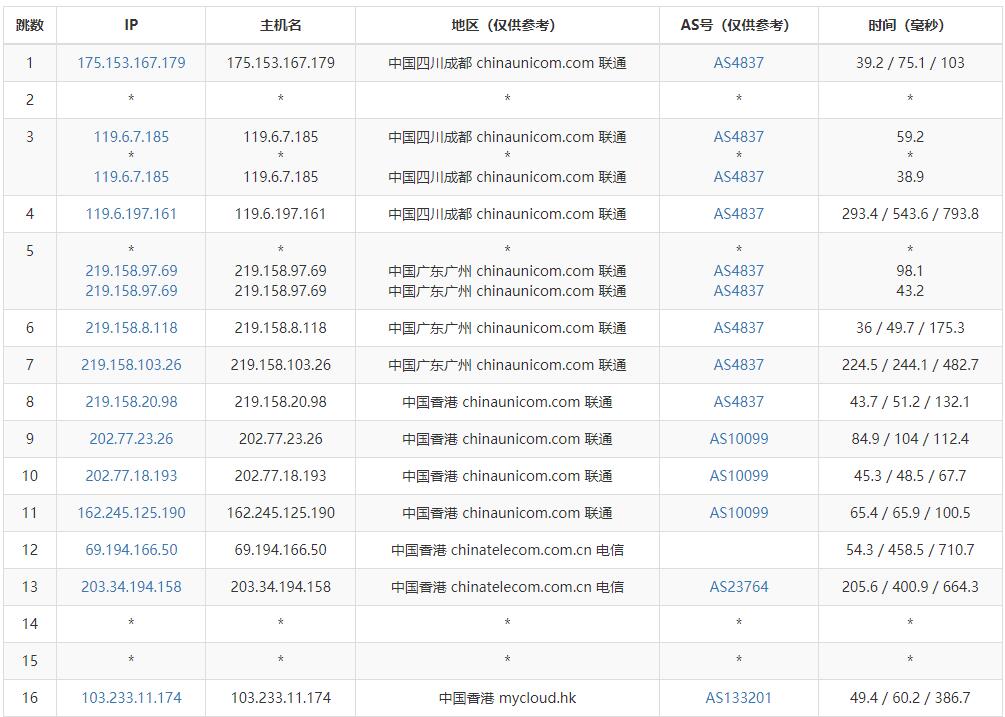Image resolution: width=1005 pixels, height=717 pixels.
Task: Click the 跳数 column header
Action: click(x=29, y=25)
